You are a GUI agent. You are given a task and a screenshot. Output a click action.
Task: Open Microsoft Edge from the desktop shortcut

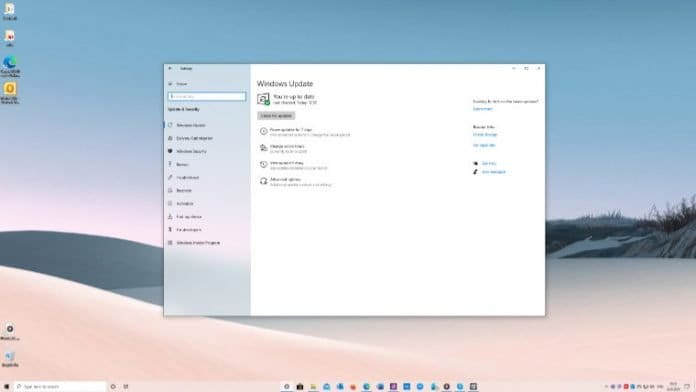[10, 67]
